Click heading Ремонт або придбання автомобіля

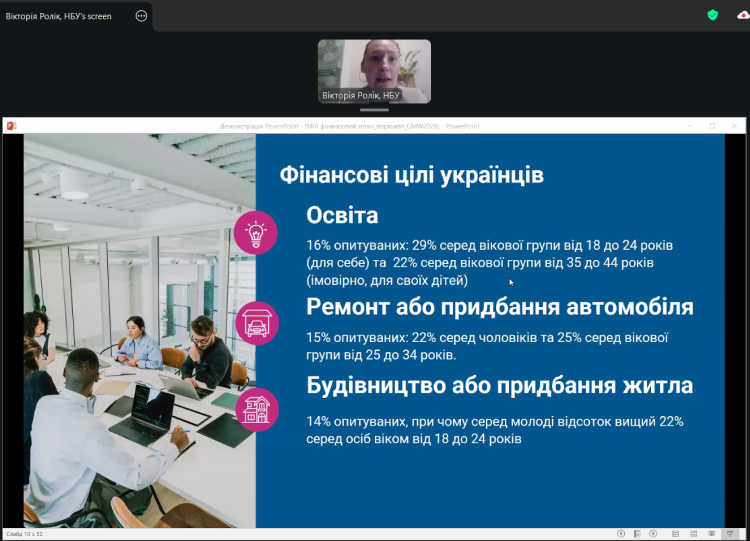click(500, 307)
